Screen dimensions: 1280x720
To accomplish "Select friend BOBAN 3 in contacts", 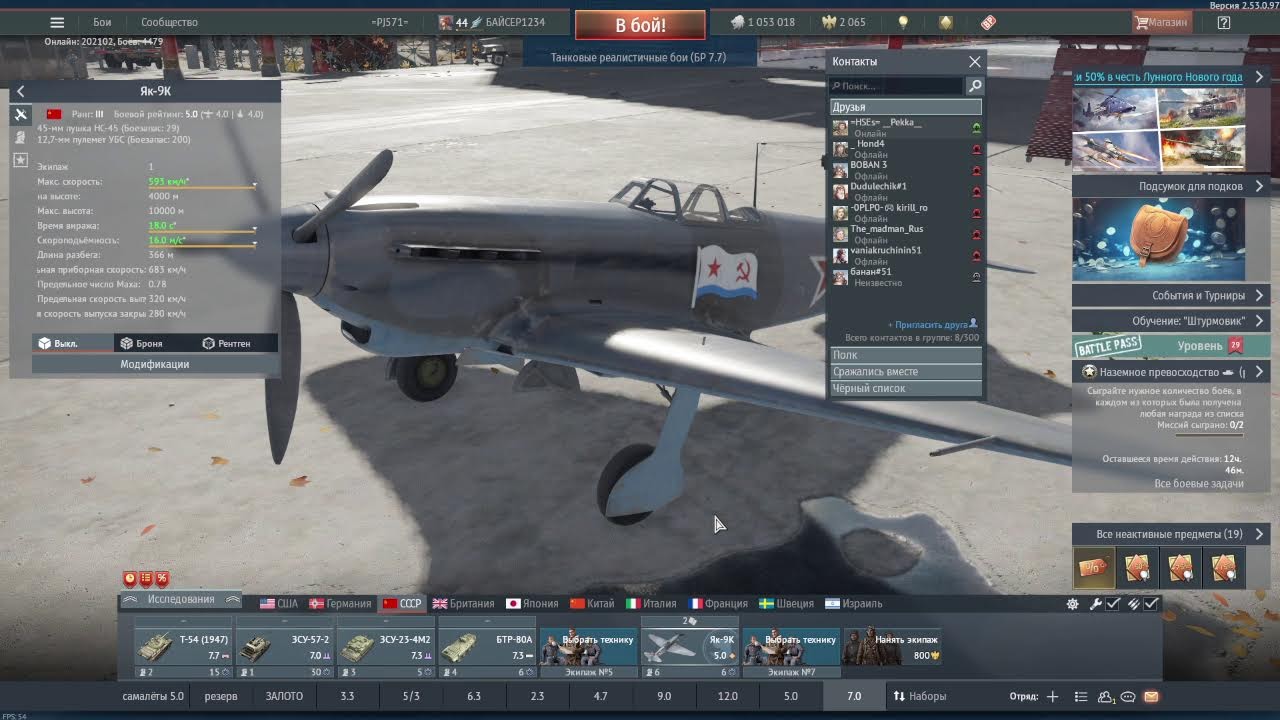I will pos(906,170).
